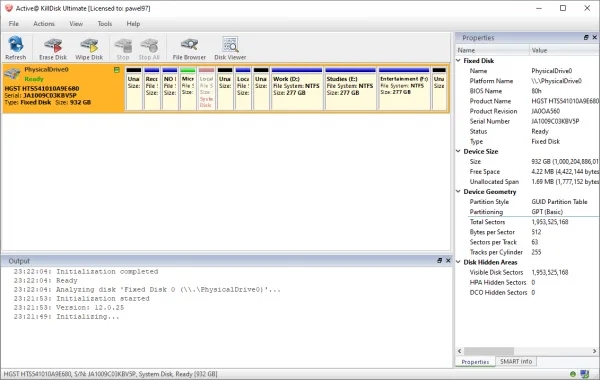The width and height of the screenshot is (600, 380).
Task: Select the Tracks per Cylinder row
Action: (527, 252)
